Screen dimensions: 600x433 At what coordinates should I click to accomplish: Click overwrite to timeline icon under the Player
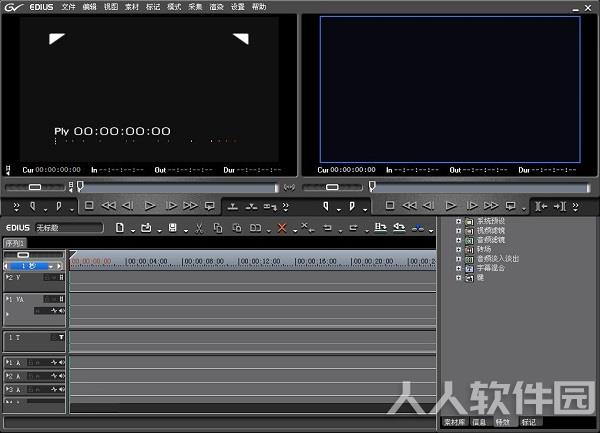(x=251, y=207)
